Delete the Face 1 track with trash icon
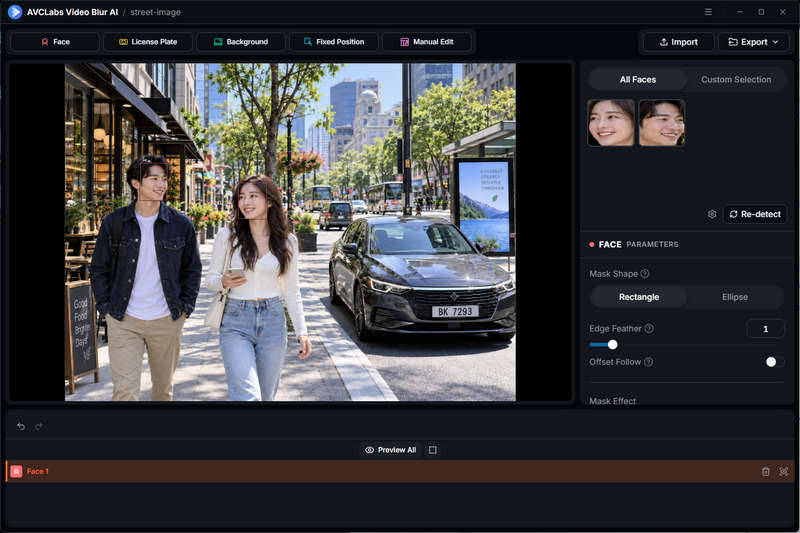The width and height of the screenshot is (800, 533). pos(765,471)
